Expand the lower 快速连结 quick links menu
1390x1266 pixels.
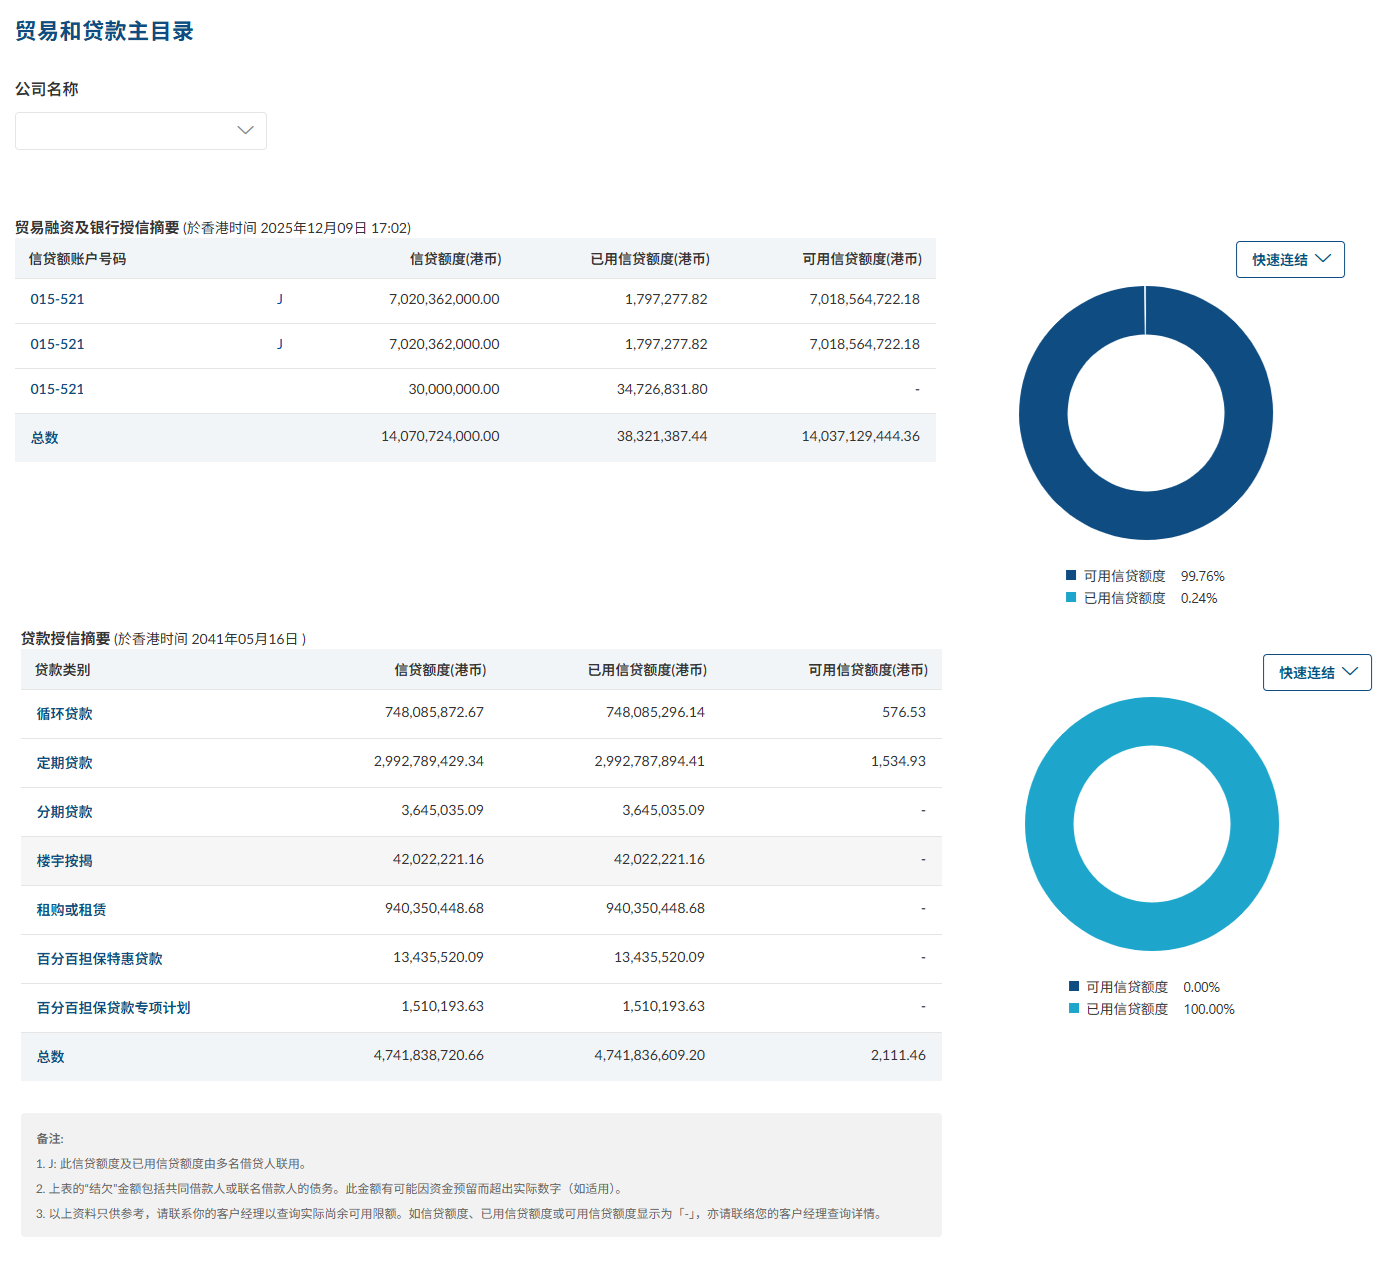1317,673
